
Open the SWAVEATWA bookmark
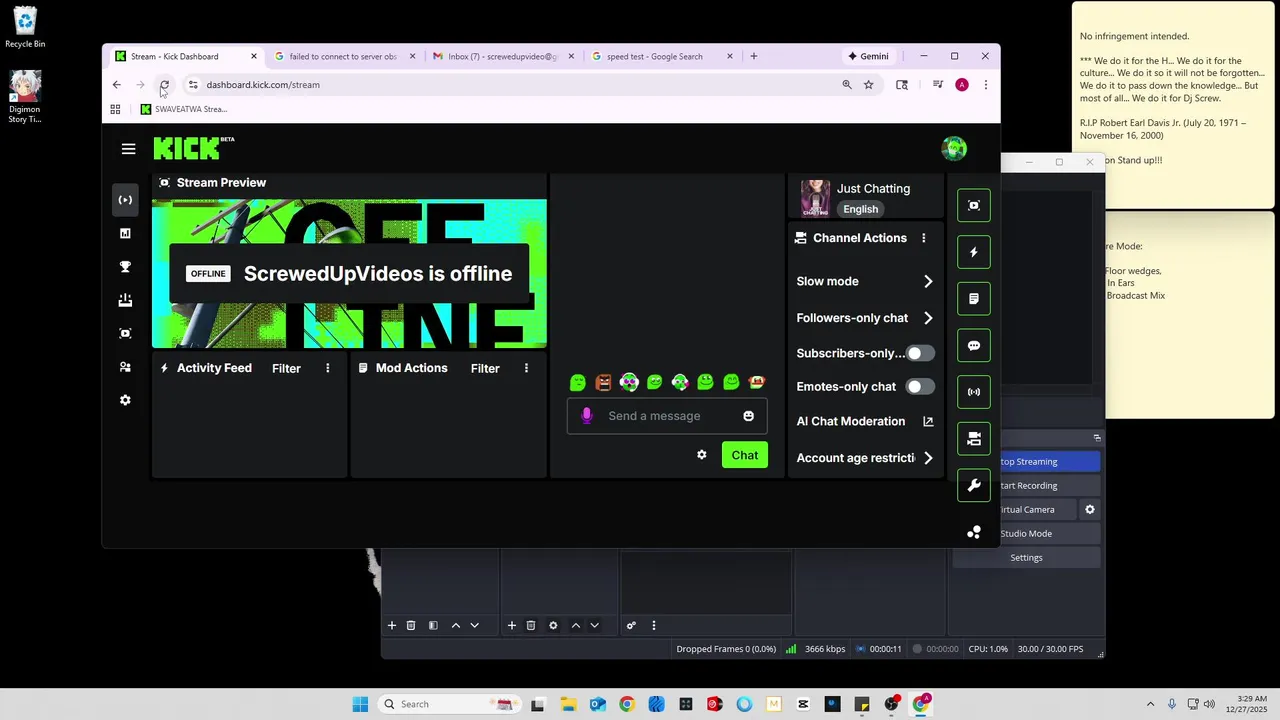click(x=184, y=109)
